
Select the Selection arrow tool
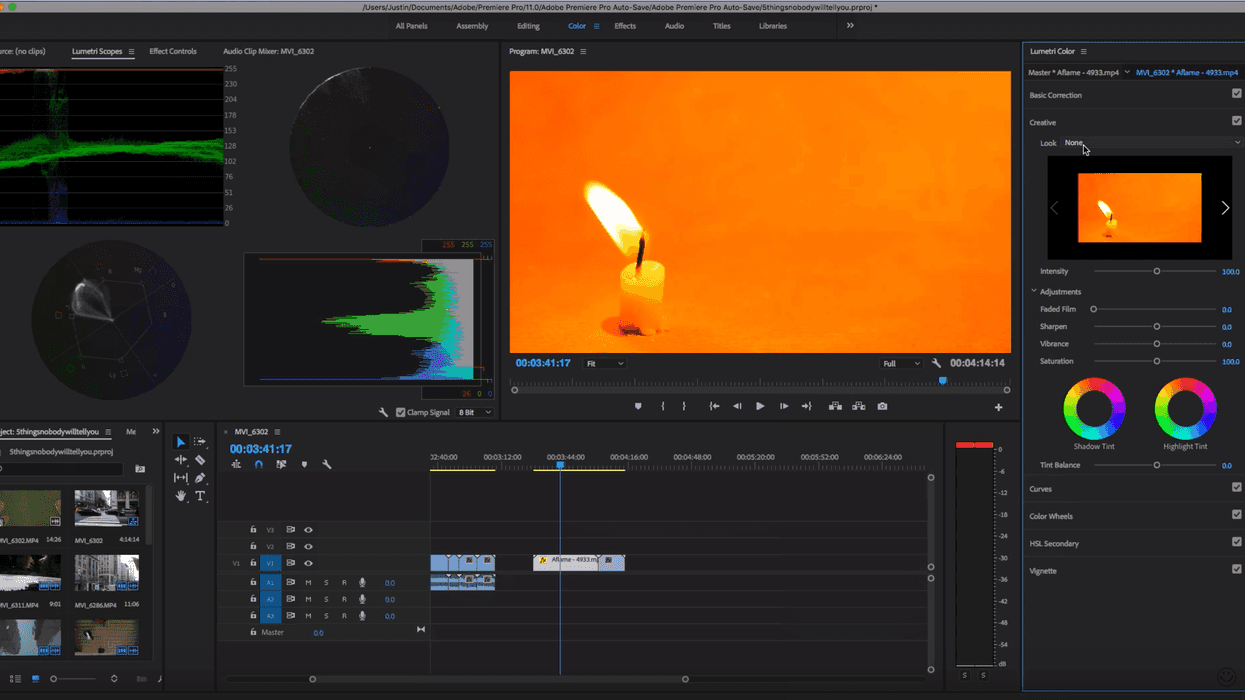point(181,442)
